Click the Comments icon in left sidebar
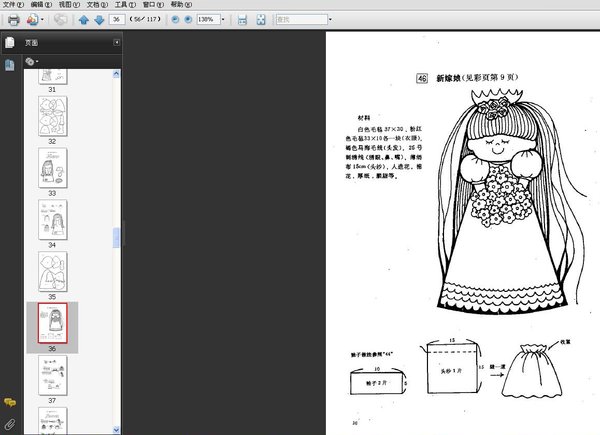Image resolution: width=600 pixels, height=435 pixels. click(10, 402)
